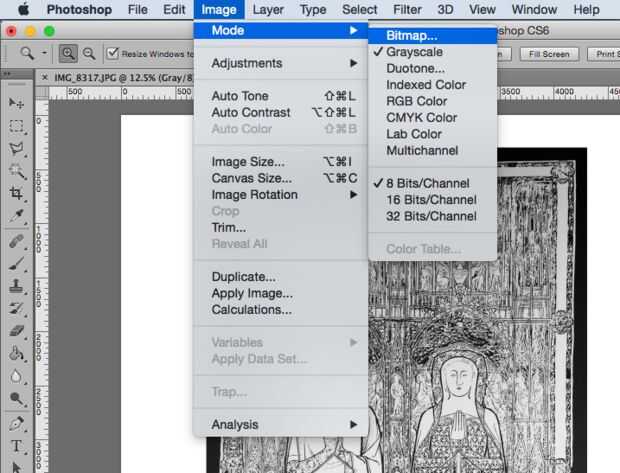Convert to RGB Color
Image resolution: width=620 pixels, height=473 pixels.
click(x=432, y=101)
